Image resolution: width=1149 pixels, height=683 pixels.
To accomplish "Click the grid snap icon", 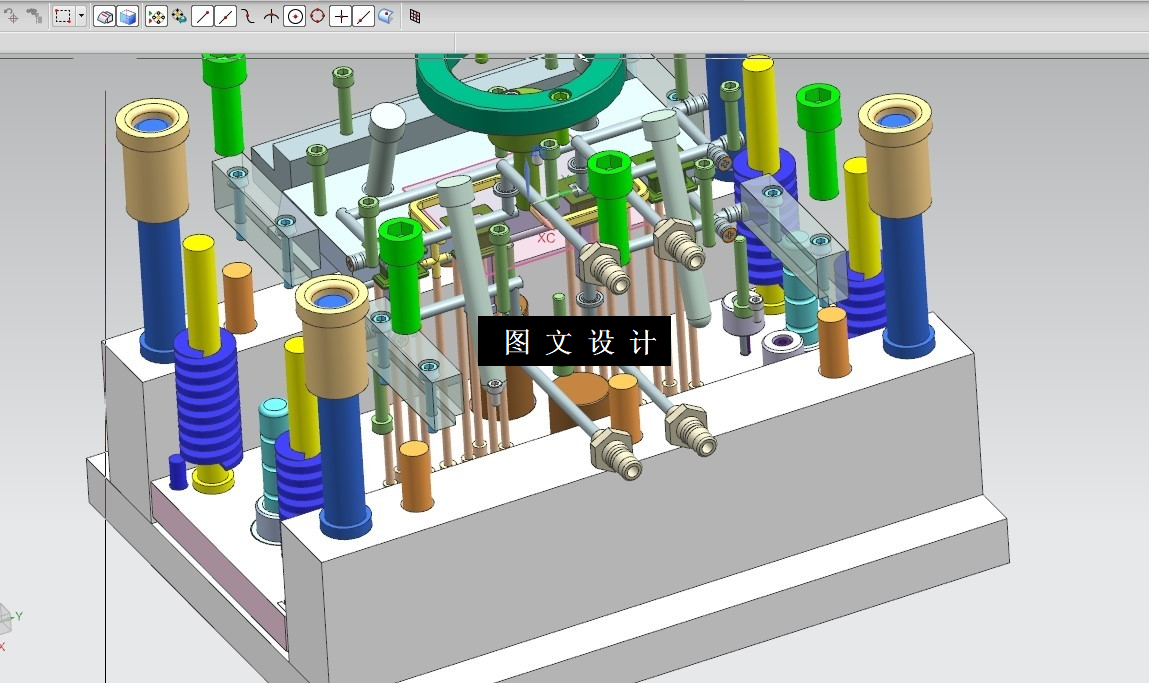I will 415,16.
